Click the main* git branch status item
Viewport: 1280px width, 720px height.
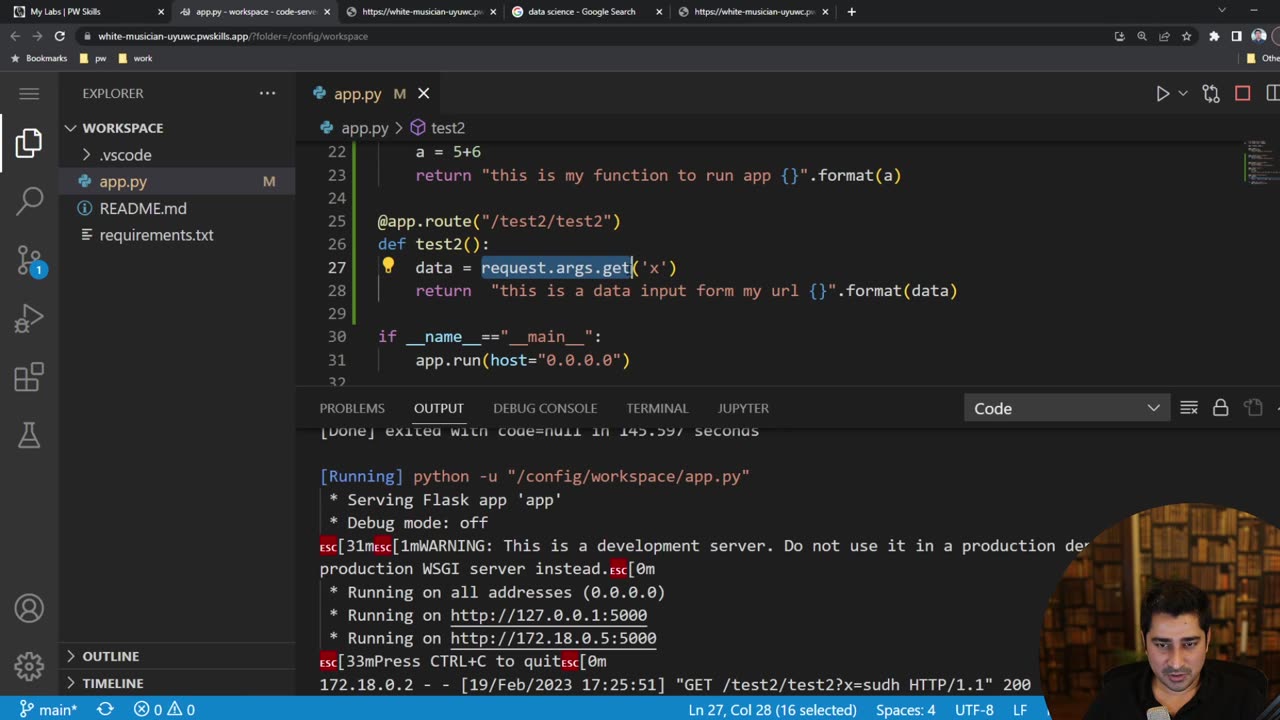coord(48,709)
